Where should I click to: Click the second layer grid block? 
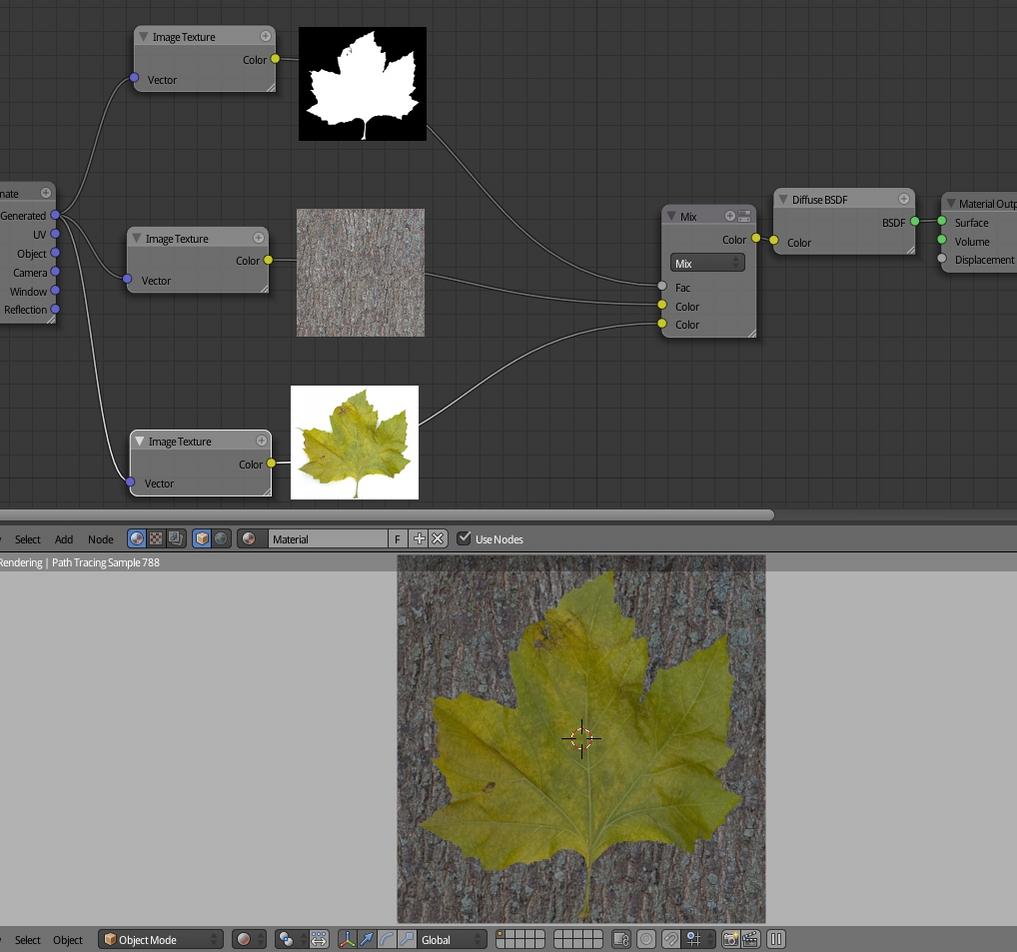578,940
